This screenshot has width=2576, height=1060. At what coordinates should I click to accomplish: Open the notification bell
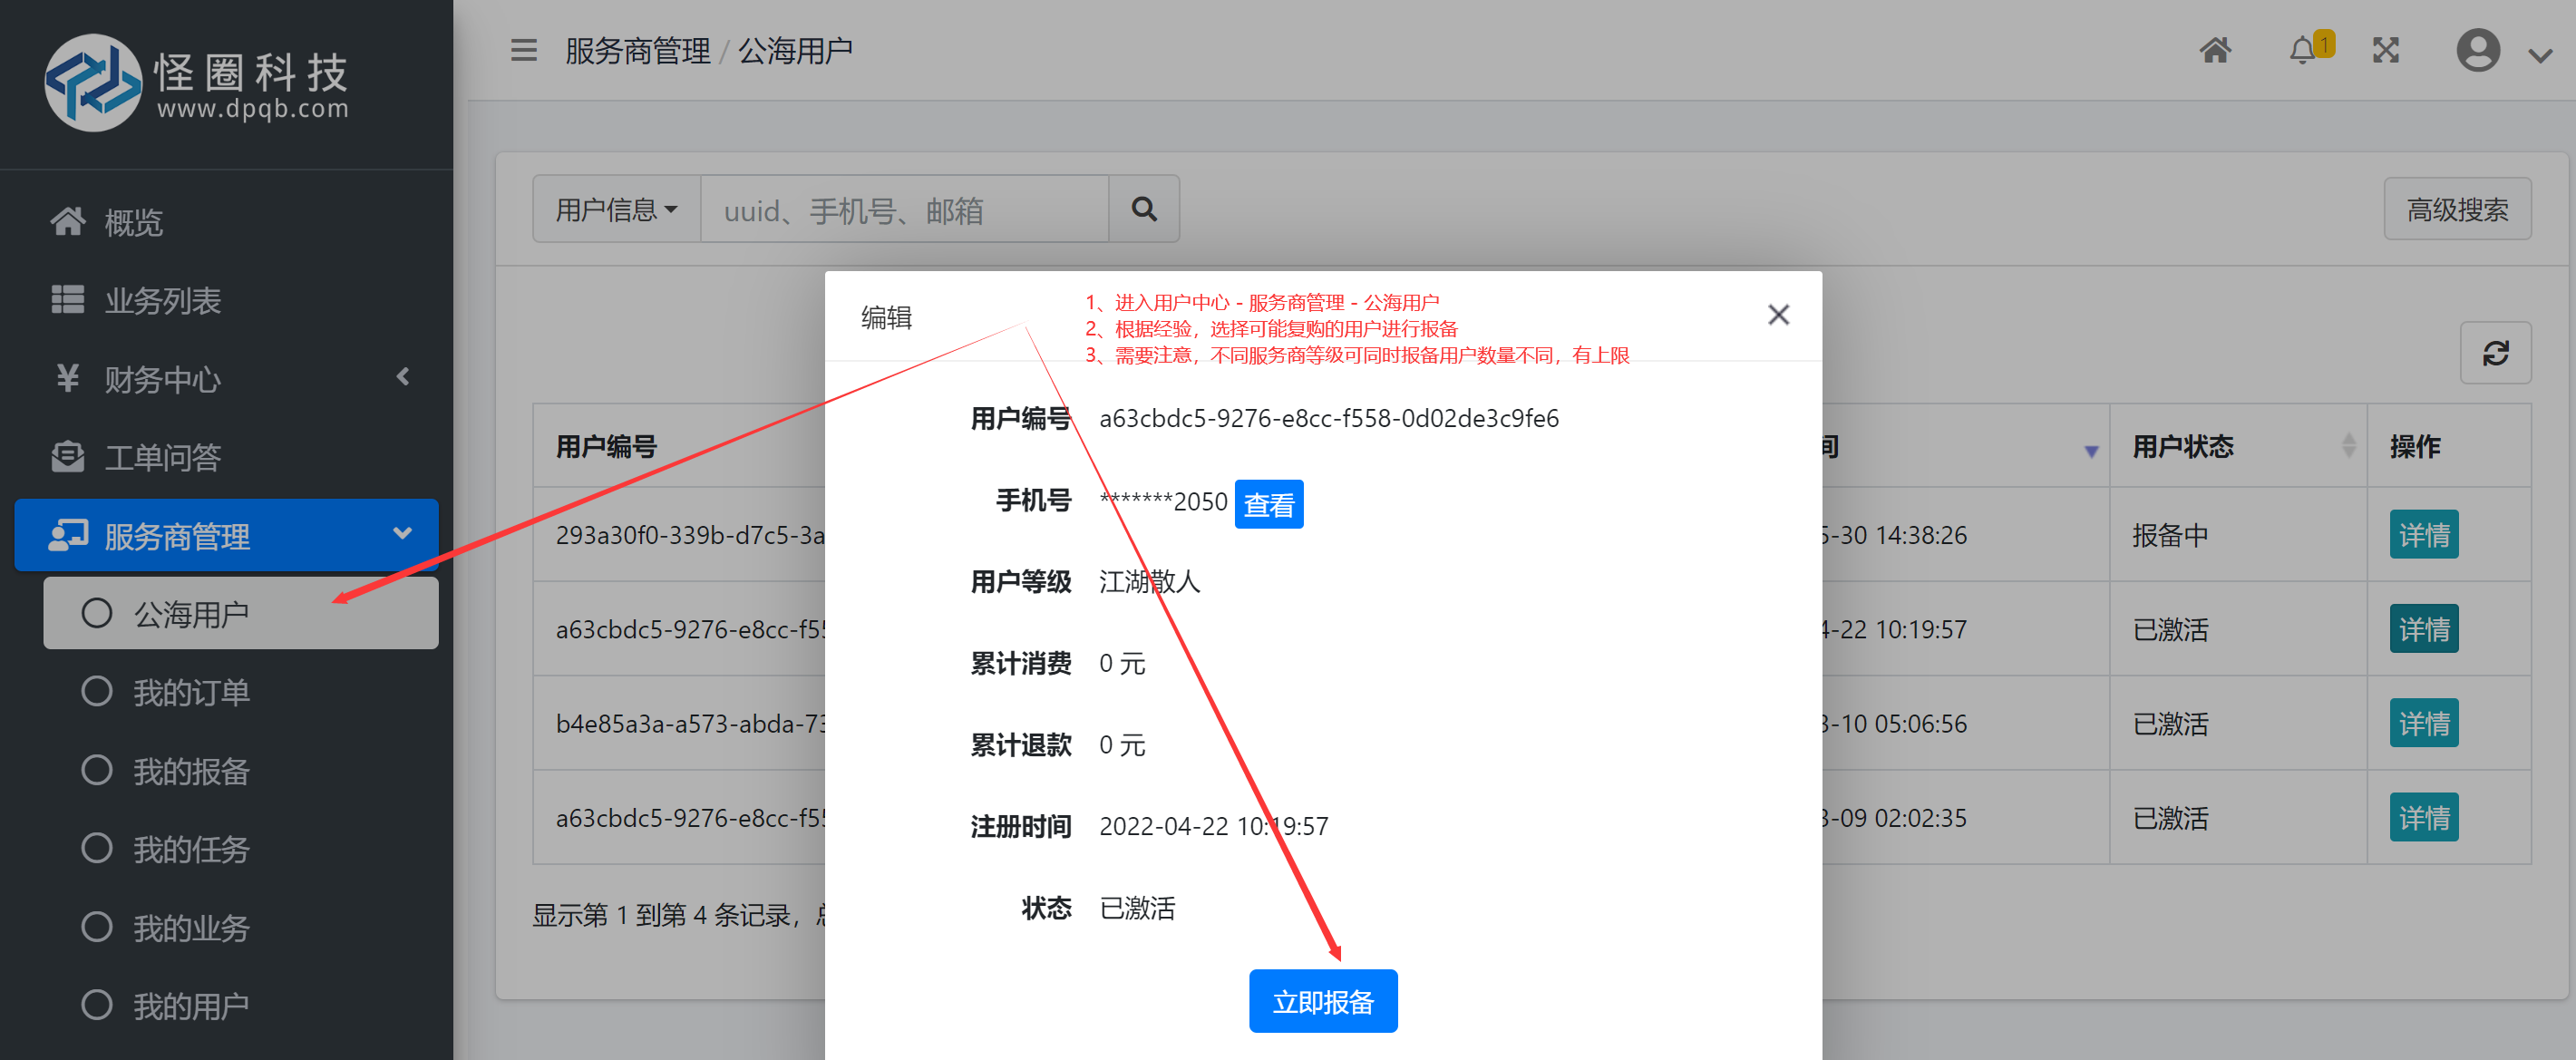pos(2303,50)
